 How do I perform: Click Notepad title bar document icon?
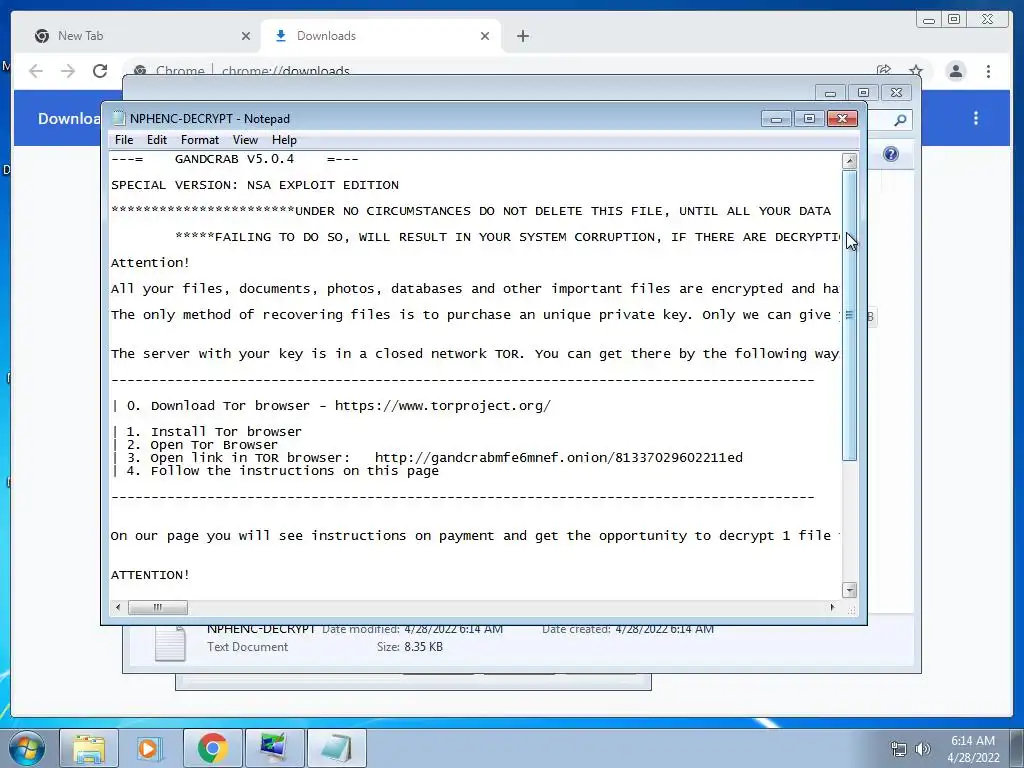[x=118, y=118]
